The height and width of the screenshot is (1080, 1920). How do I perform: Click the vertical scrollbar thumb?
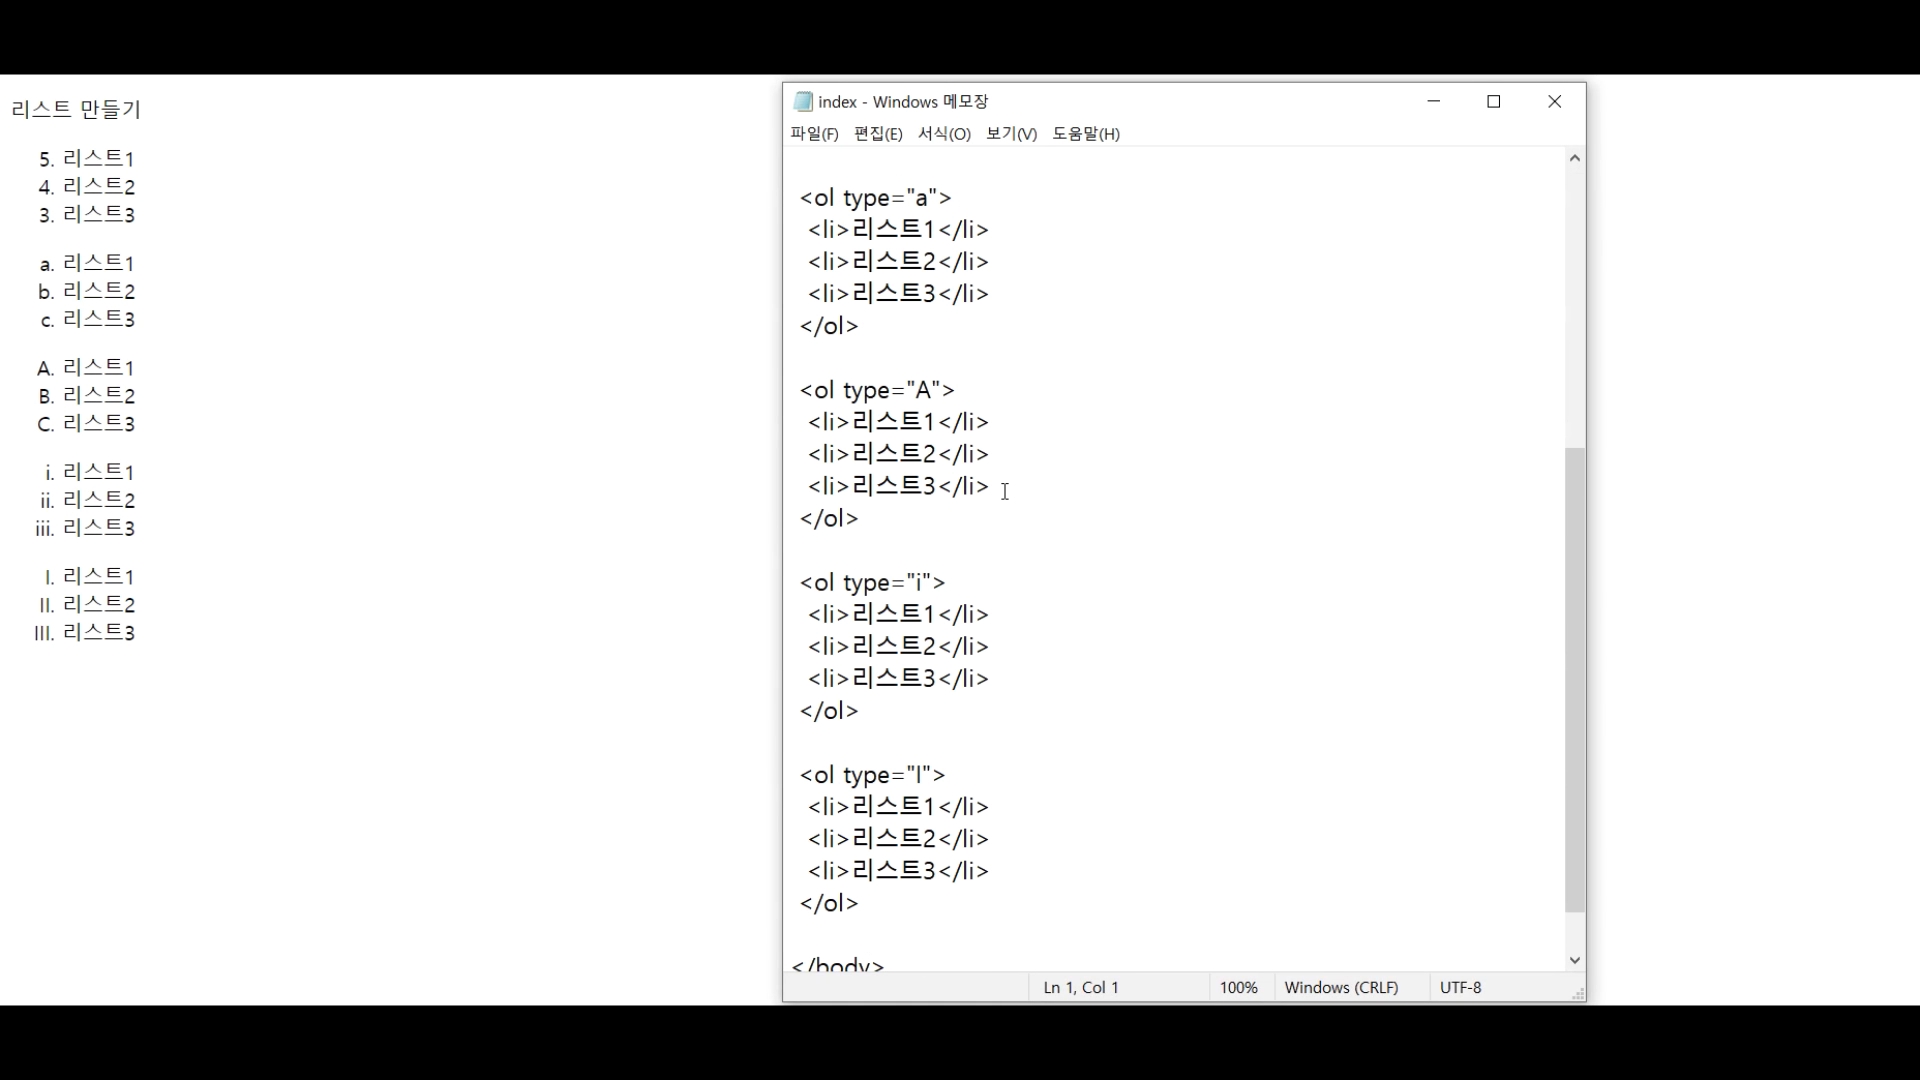click(x=1575, y=680)
